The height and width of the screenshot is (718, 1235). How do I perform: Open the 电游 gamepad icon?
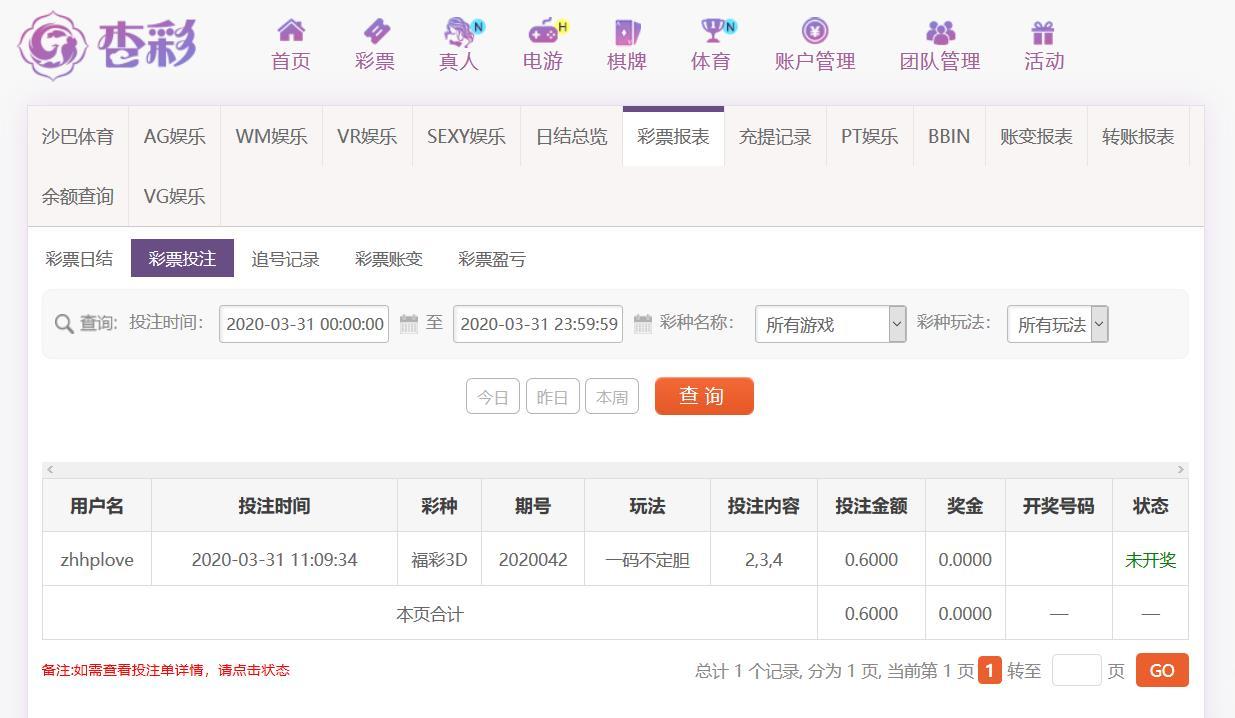[x=544, y=31]
